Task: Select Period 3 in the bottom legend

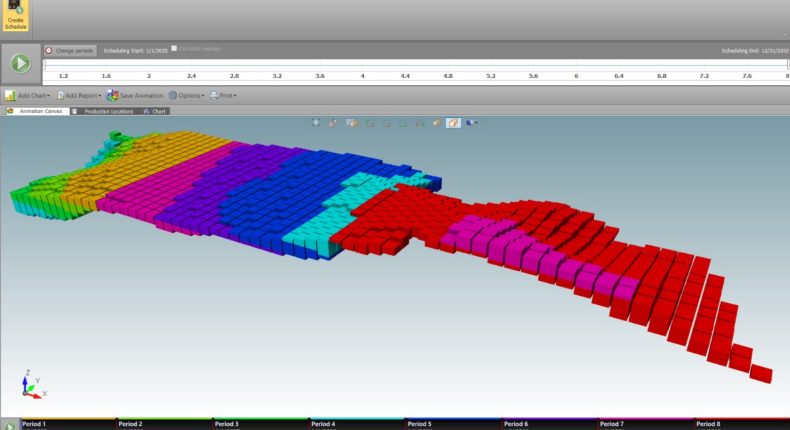Action: pyautogui.click(x=261, y=424)
